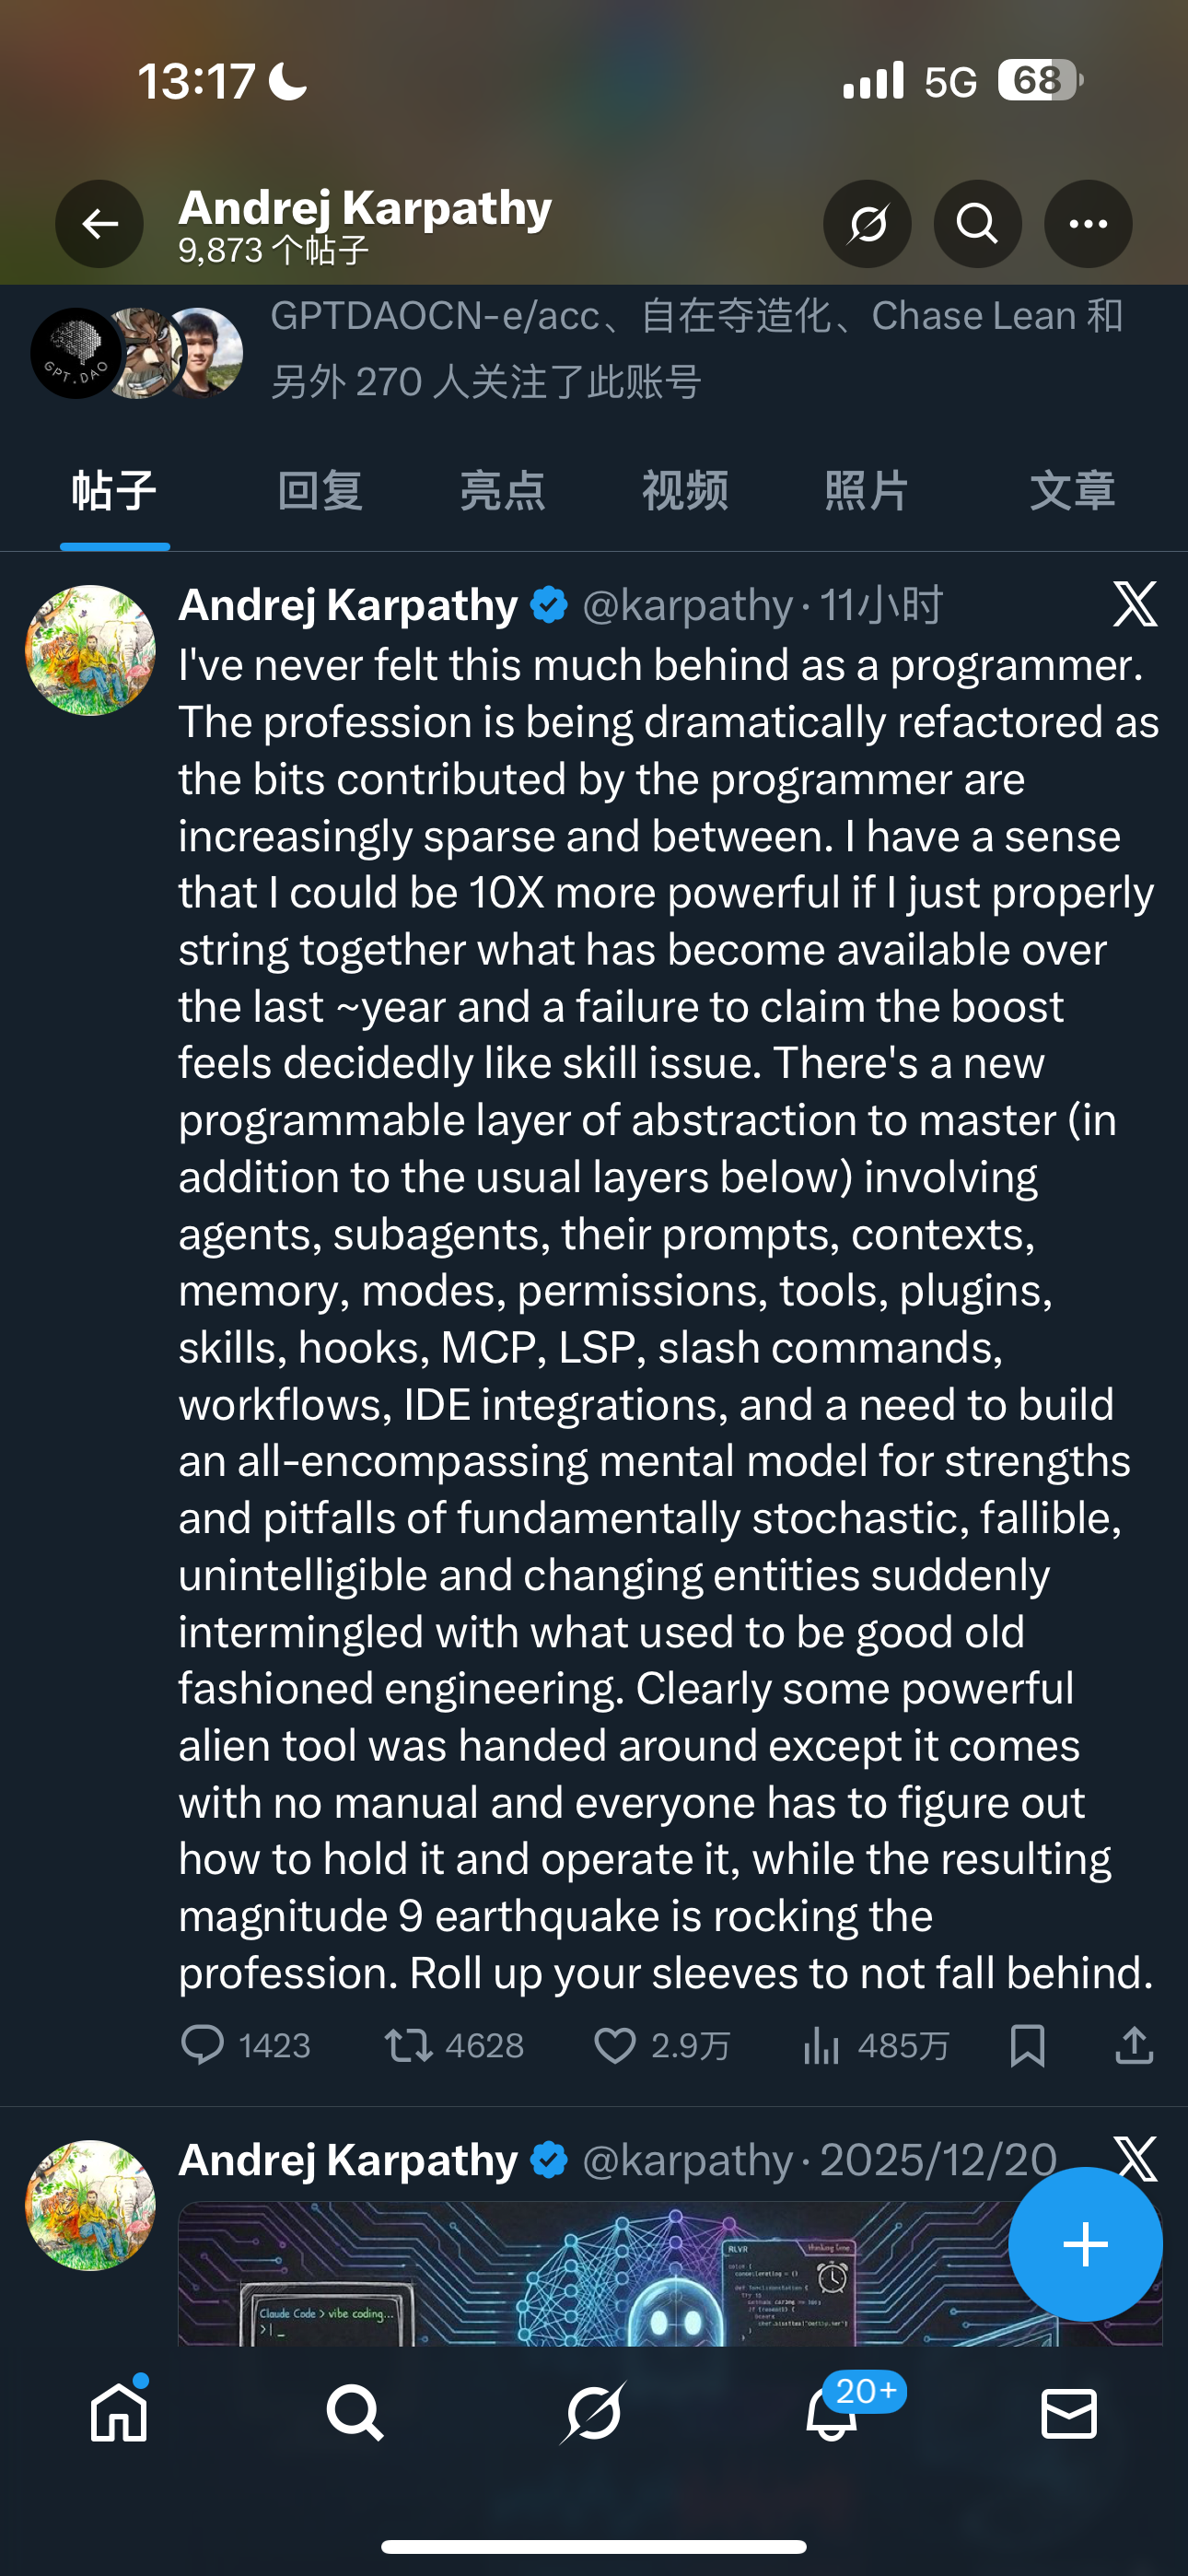Go to the 文章 tab

coord(1072,491)
